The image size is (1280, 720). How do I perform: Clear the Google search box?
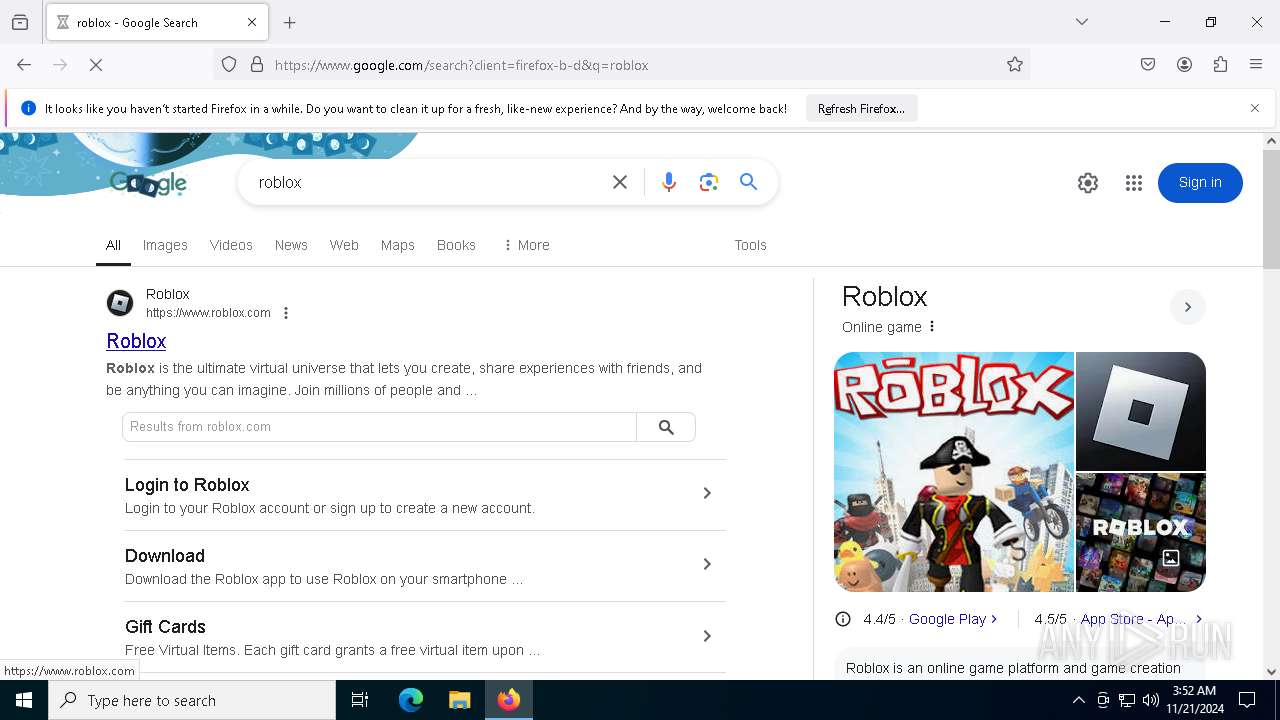[620, 182]
